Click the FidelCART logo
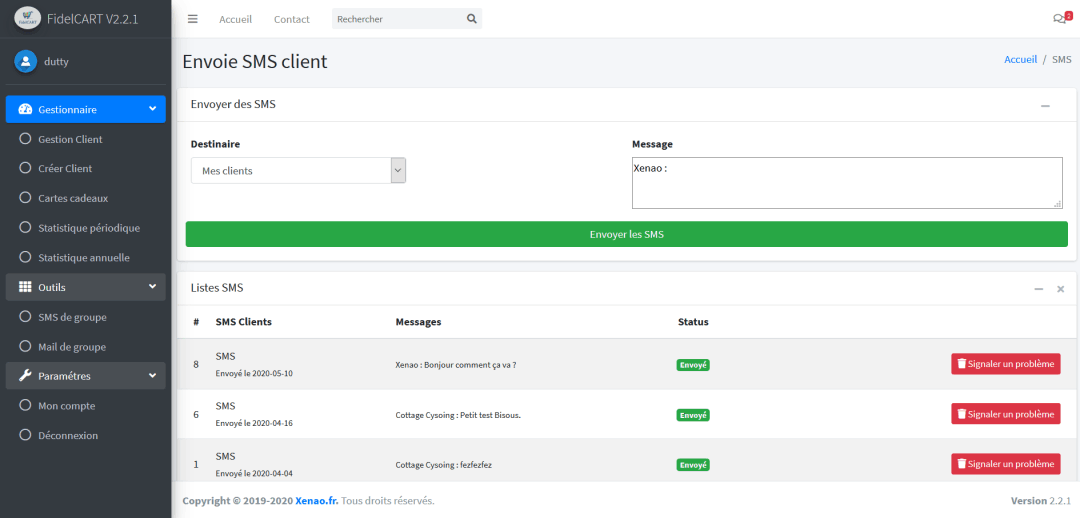Screen dimensions: 1080x518 point(28,18)
